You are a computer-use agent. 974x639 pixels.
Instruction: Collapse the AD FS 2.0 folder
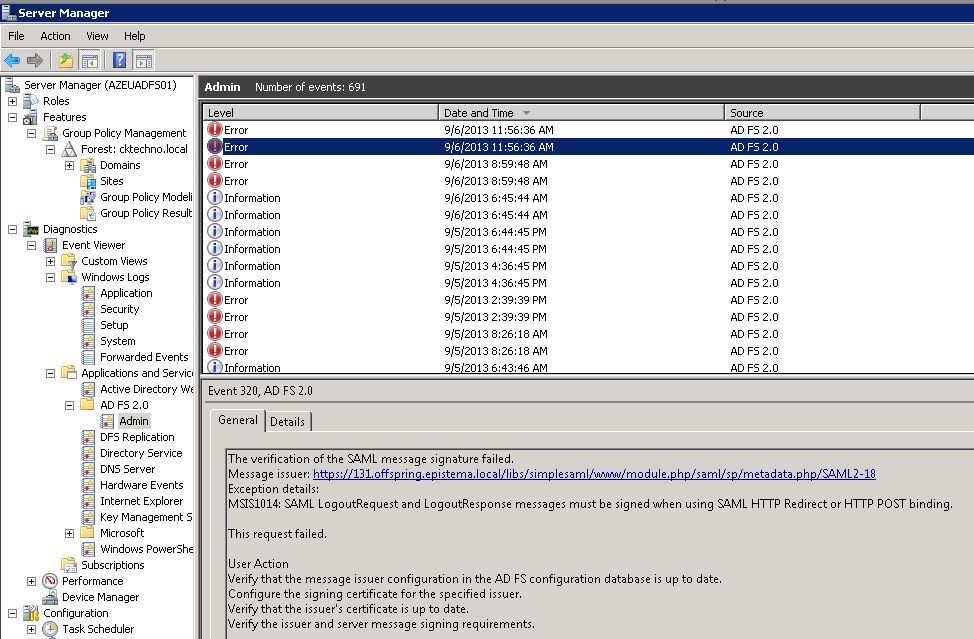[70, 406]
